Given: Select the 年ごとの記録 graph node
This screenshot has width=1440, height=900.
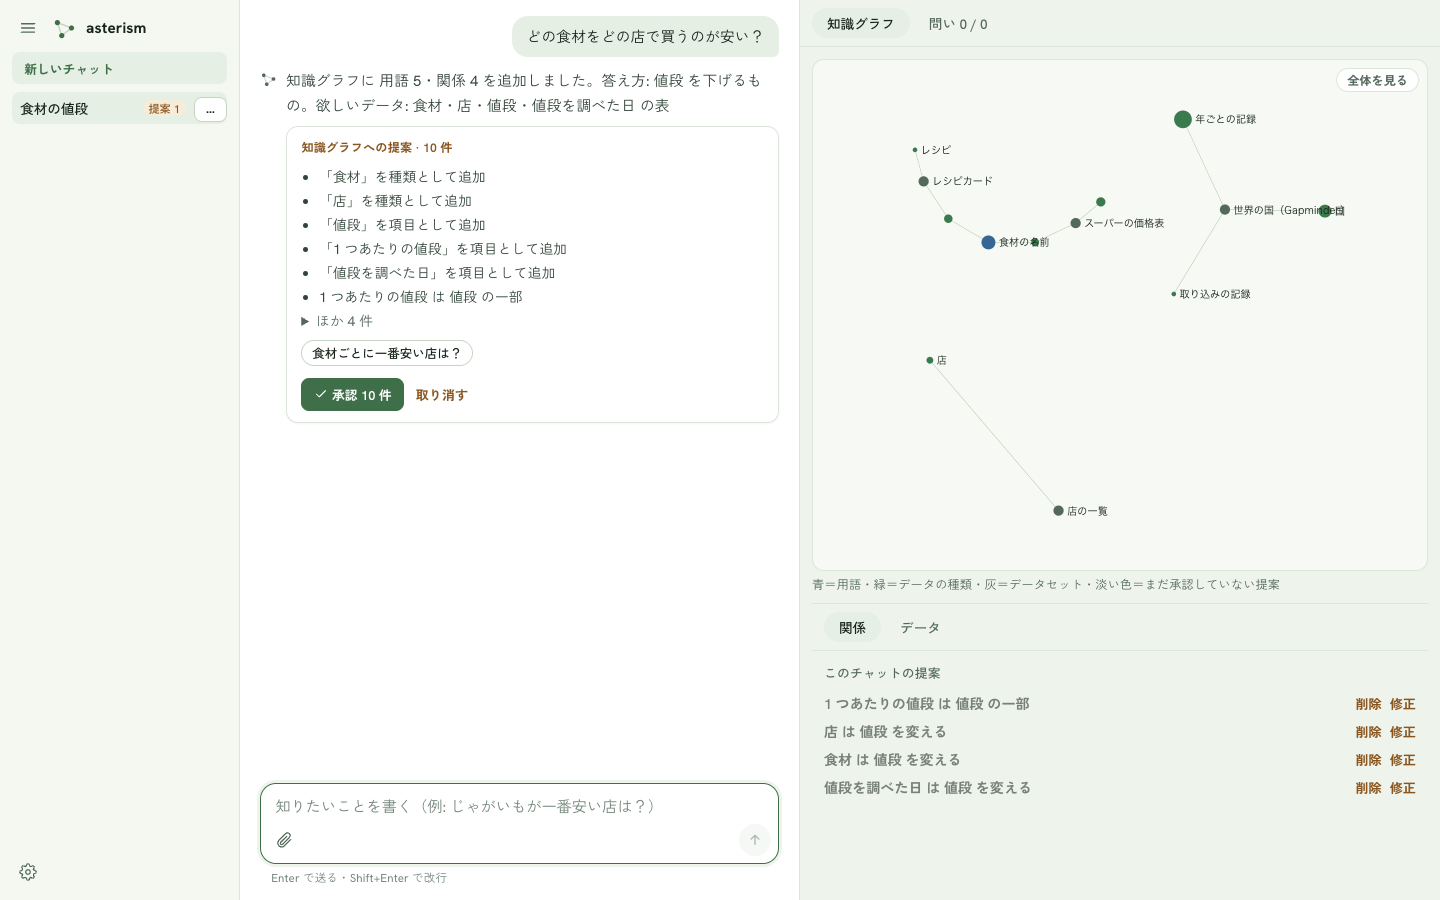Looking at the screenshot, I should [1183, 119].
